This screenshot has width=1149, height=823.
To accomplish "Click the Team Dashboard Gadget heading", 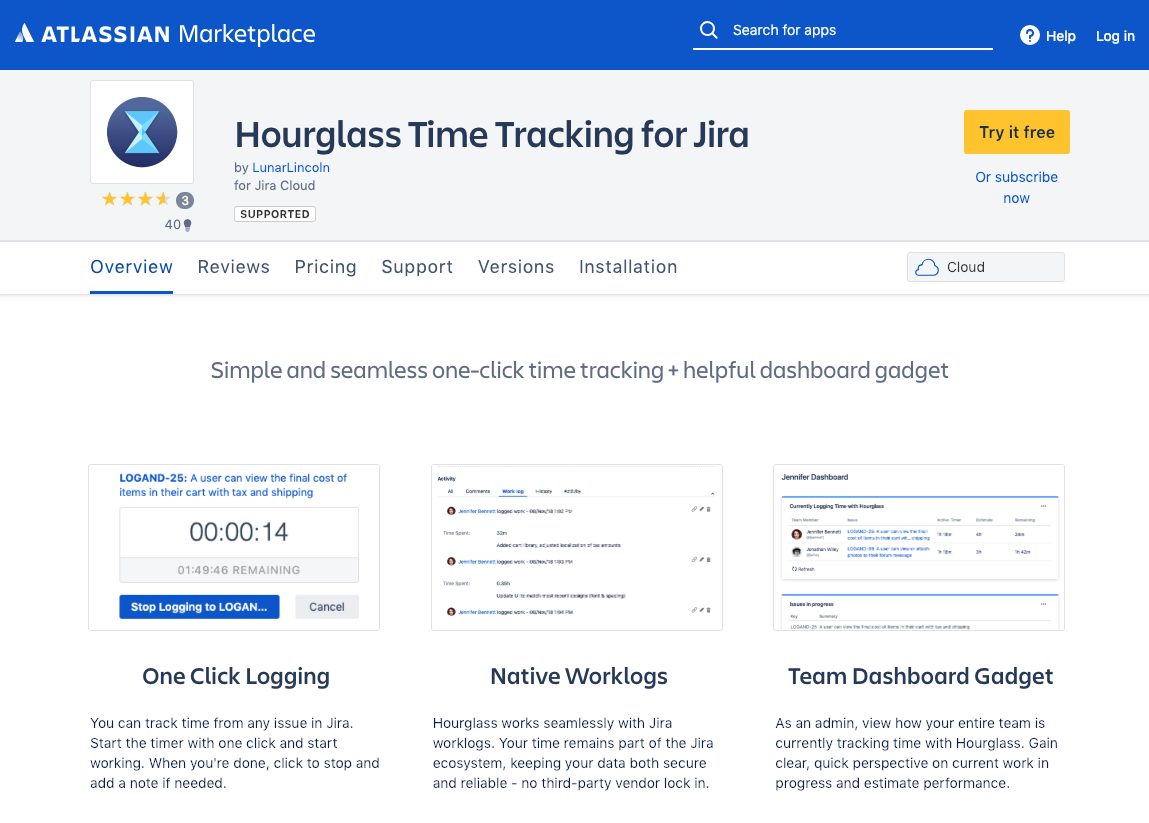I will [x=920, y=676].
